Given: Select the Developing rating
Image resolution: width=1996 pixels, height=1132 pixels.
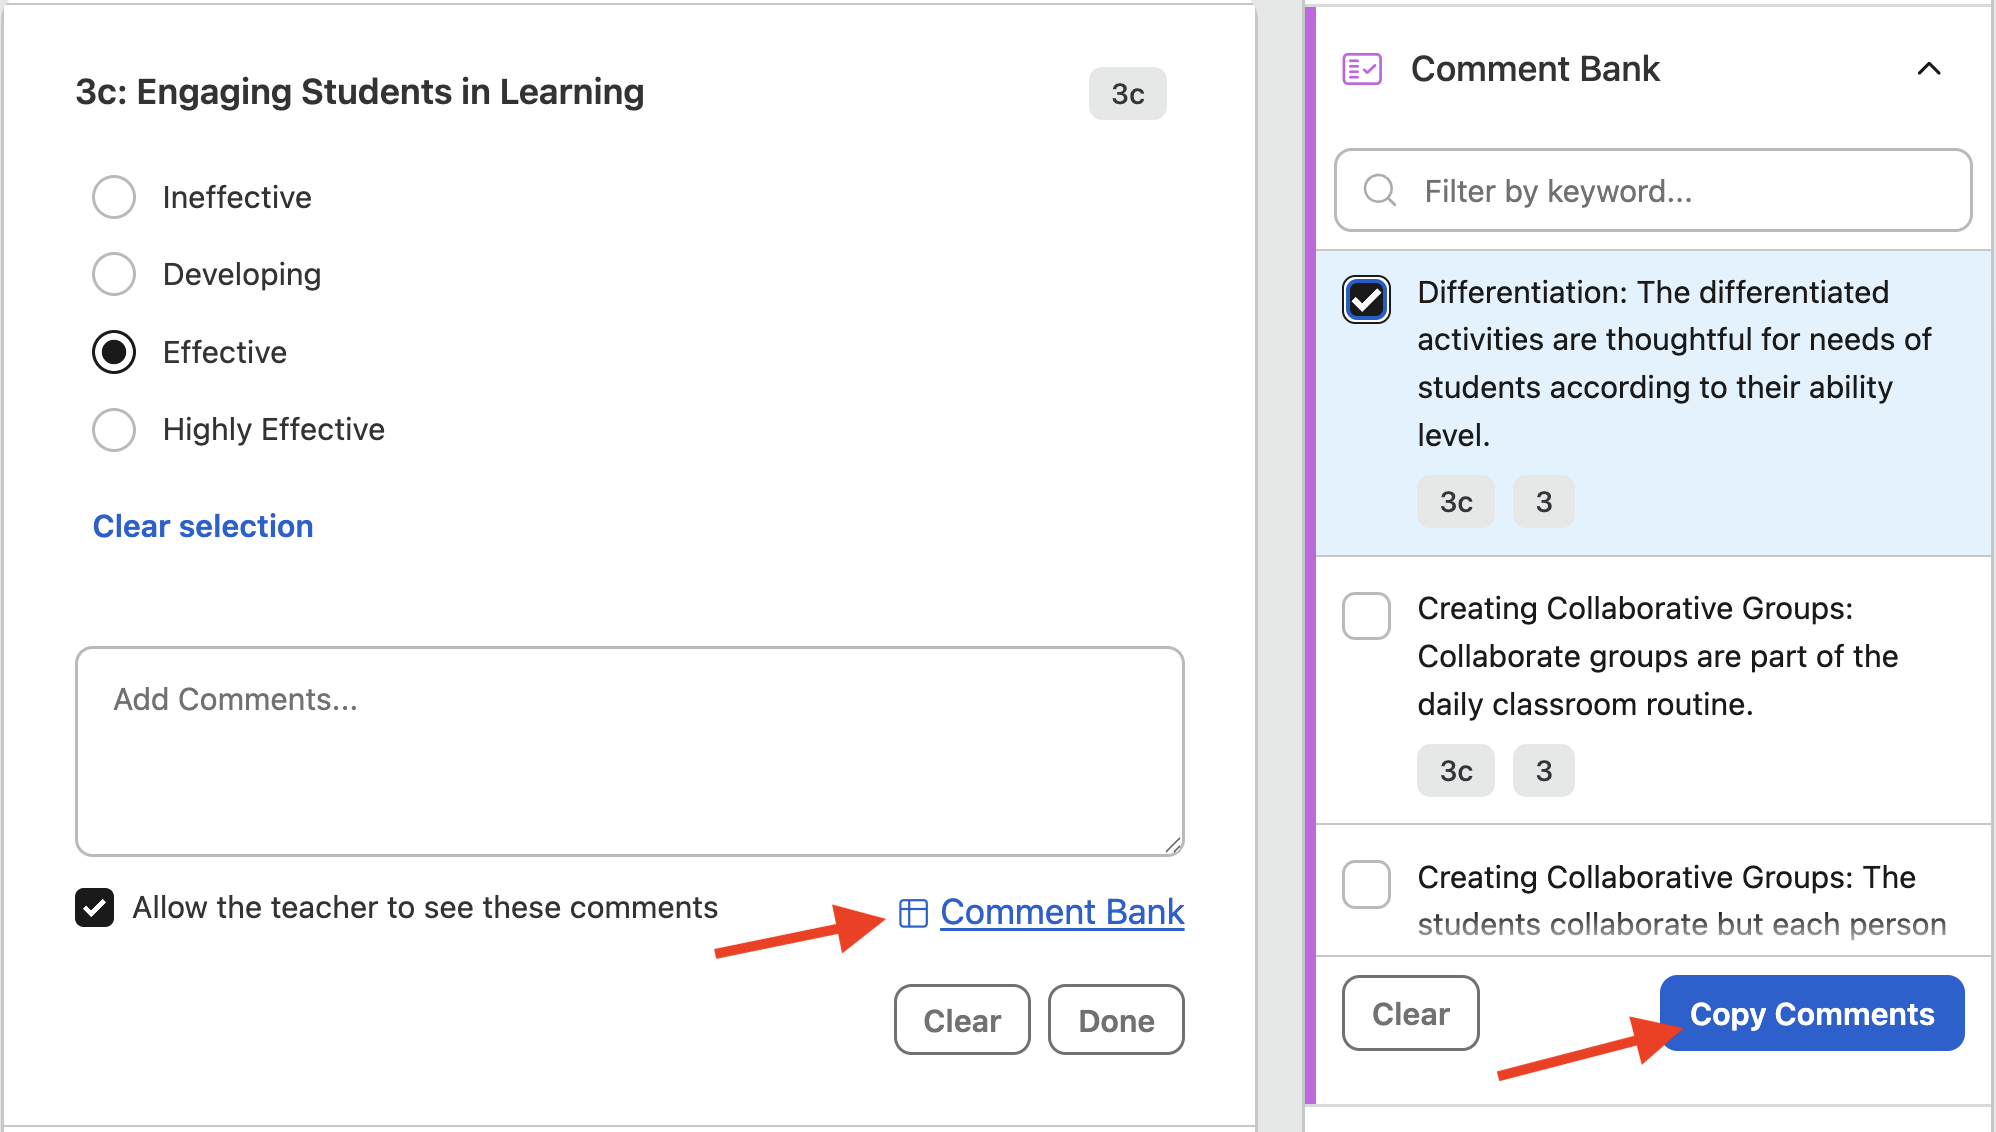Looking at the screenshot, I should (114, 274).
